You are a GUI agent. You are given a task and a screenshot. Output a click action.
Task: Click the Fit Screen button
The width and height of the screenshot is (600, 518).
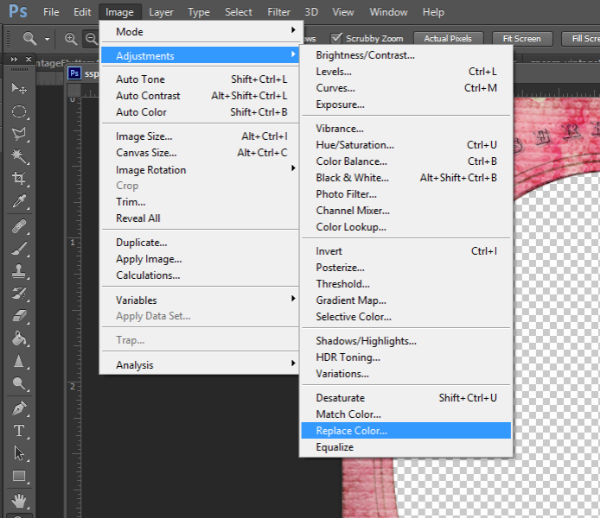click(x=522, y=38)
